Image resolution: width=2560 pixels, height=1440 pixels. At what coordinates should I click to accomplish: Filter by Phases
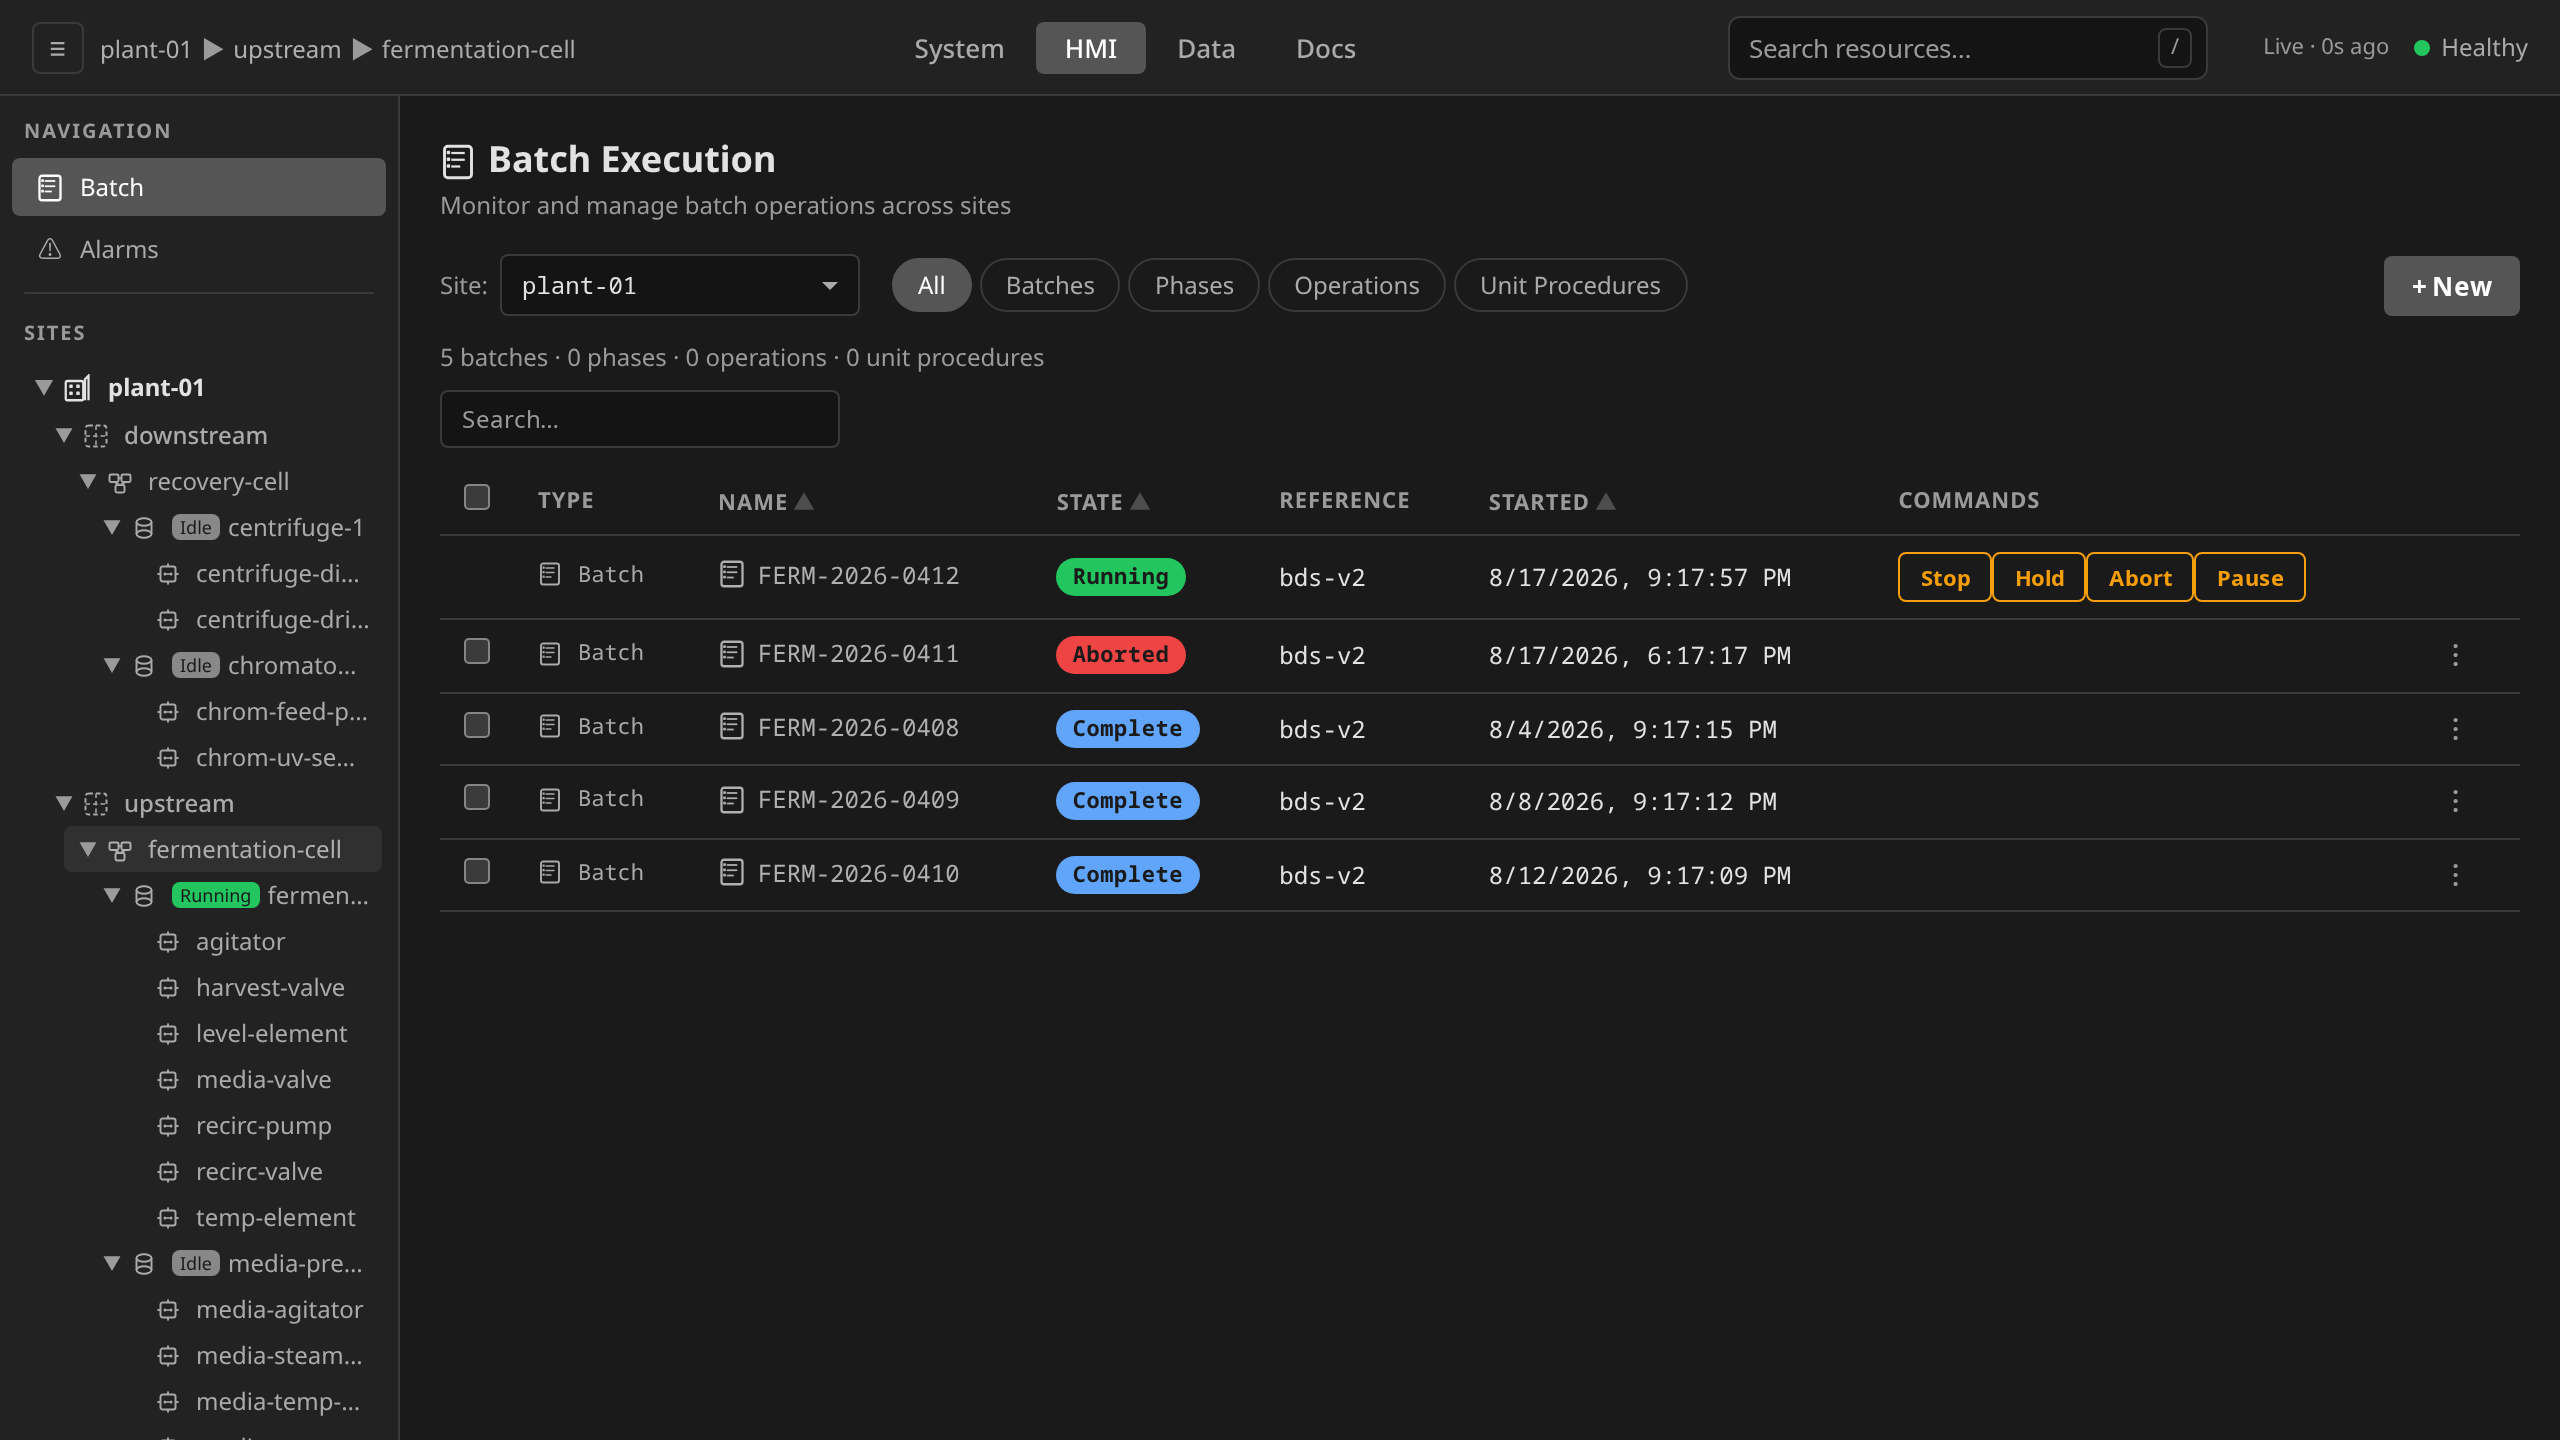tap(1194, 285)
